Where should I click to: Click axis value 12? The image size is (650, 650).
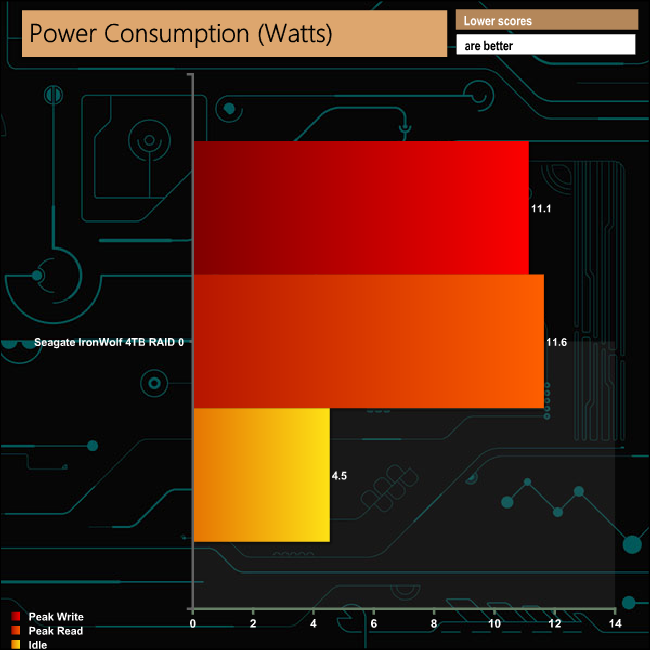pos(555,623)
